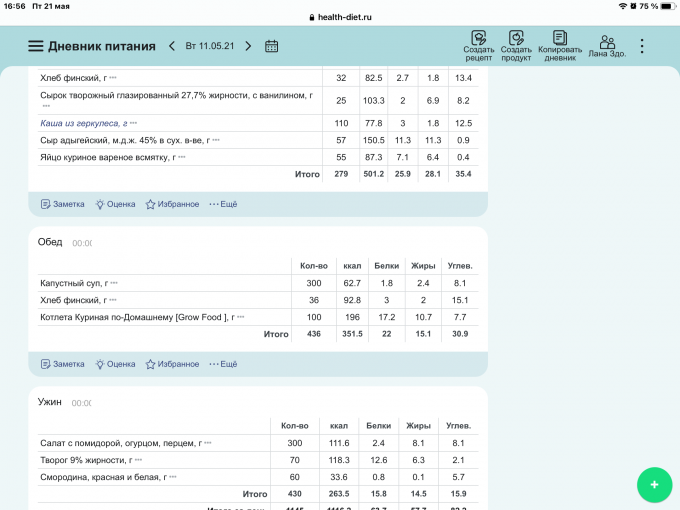Viewport: 680px width, 510px height.
Task: Go to previous day with left arrow
Action: pos(172,46)
